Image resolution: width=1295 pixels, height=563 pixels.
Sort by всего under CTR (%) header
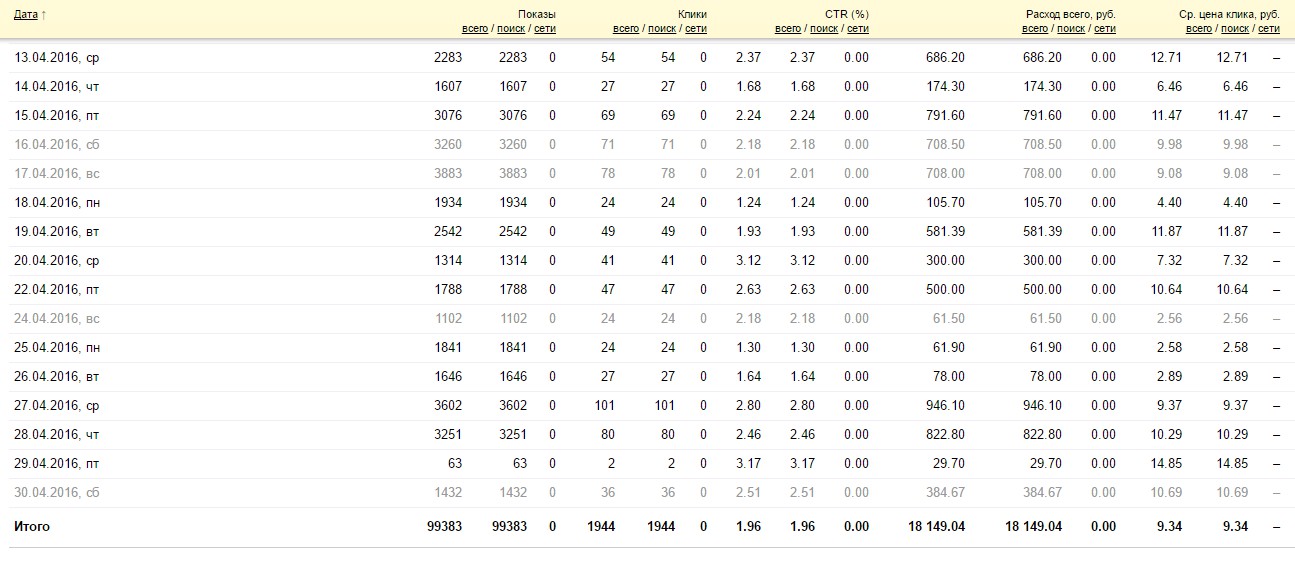[x=788, y=29]
